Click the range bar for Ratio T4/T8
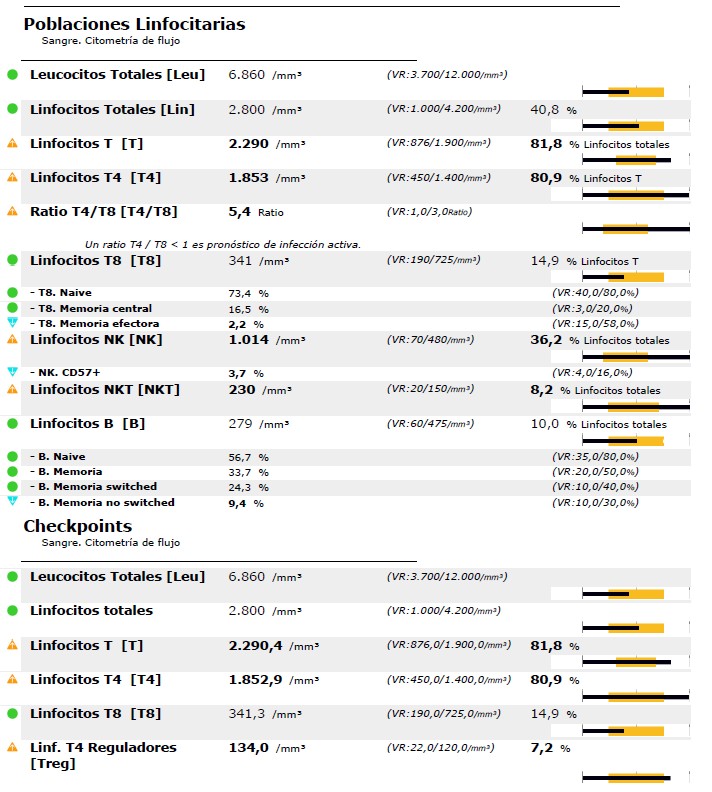 coord(635,229)
